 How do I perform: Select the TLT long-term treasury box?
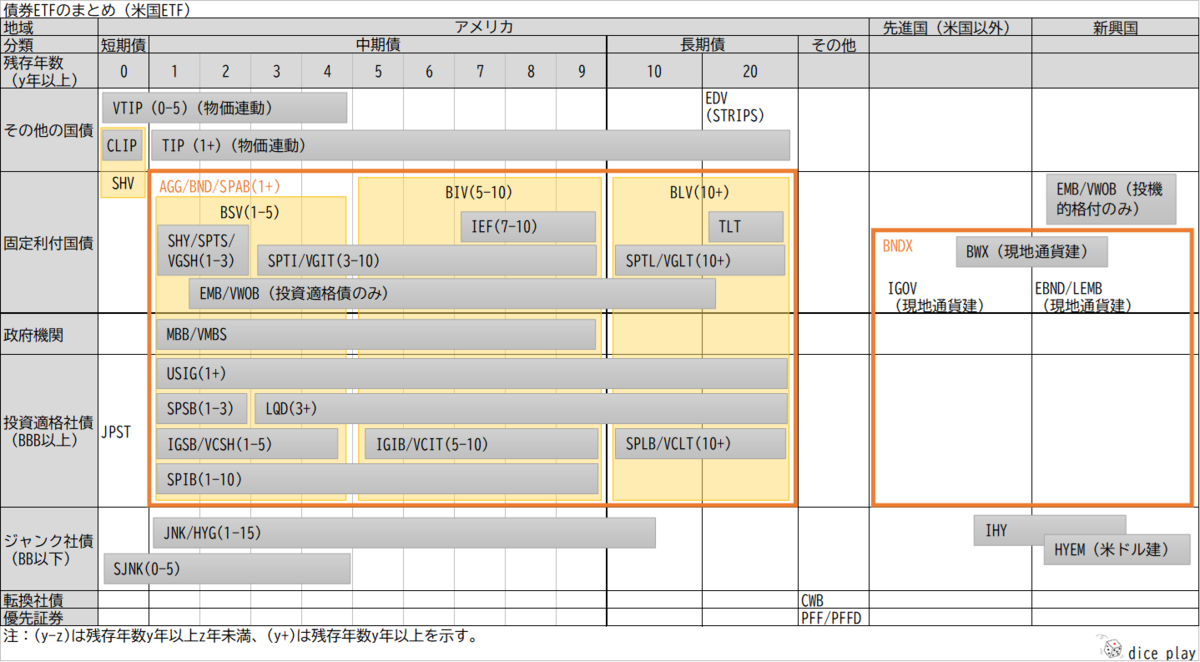tap(745, 226)
